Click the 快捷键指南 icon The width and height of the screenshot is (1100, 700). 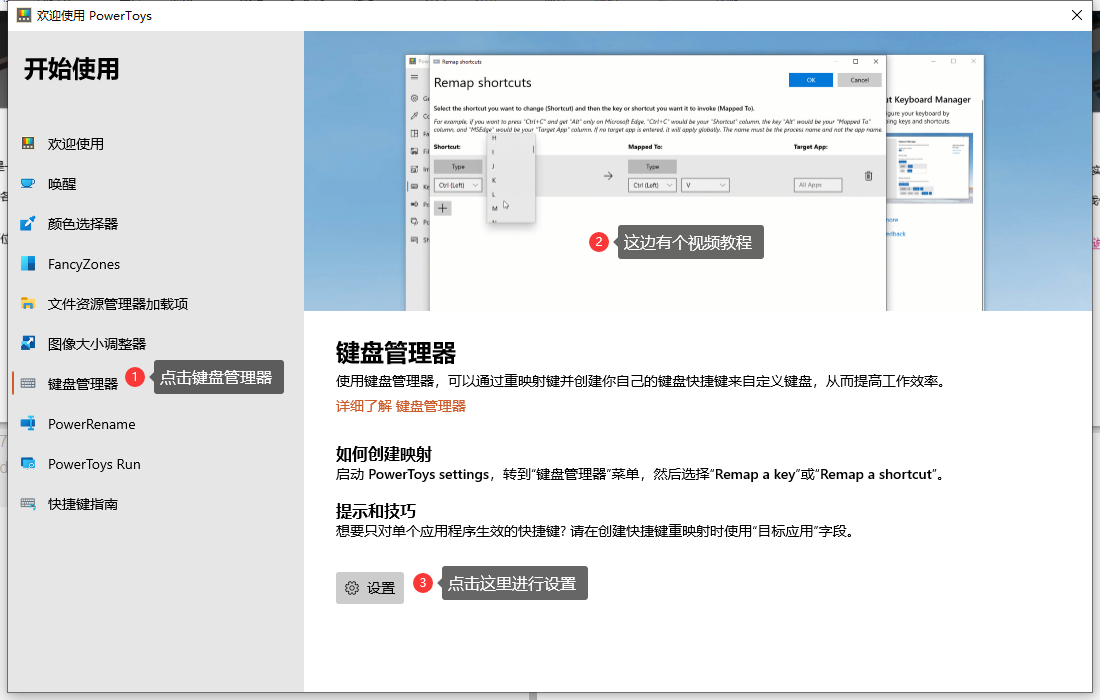coord(28,504)
